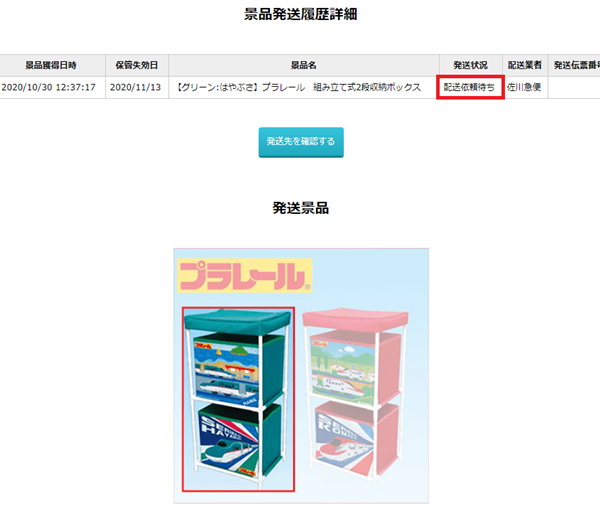Viewport: 600px width, 507px height.
Task: Open the faded pink Komachi storage box image
Action: [x=355, y=394]
